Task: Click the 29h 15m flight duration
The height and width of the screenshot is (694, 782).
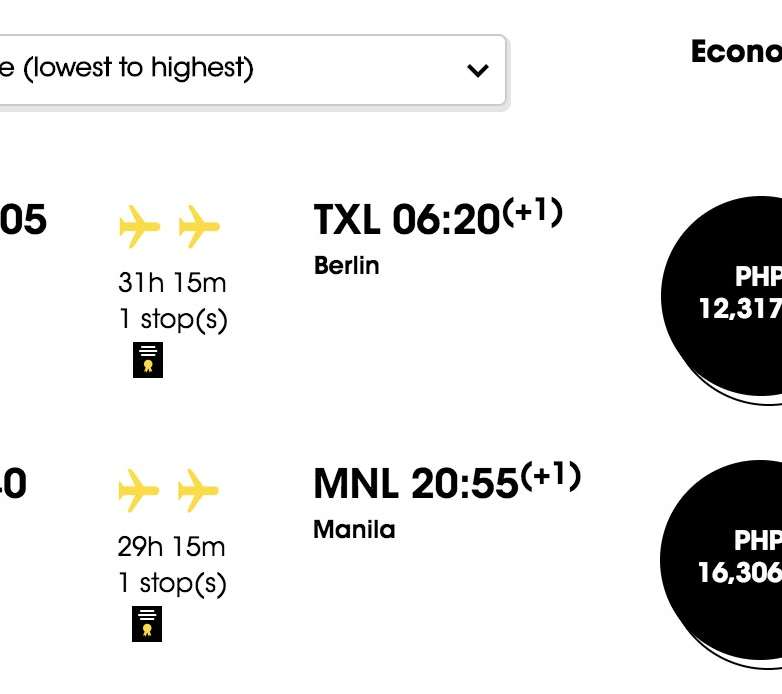Action: click(x=172, y=547)
